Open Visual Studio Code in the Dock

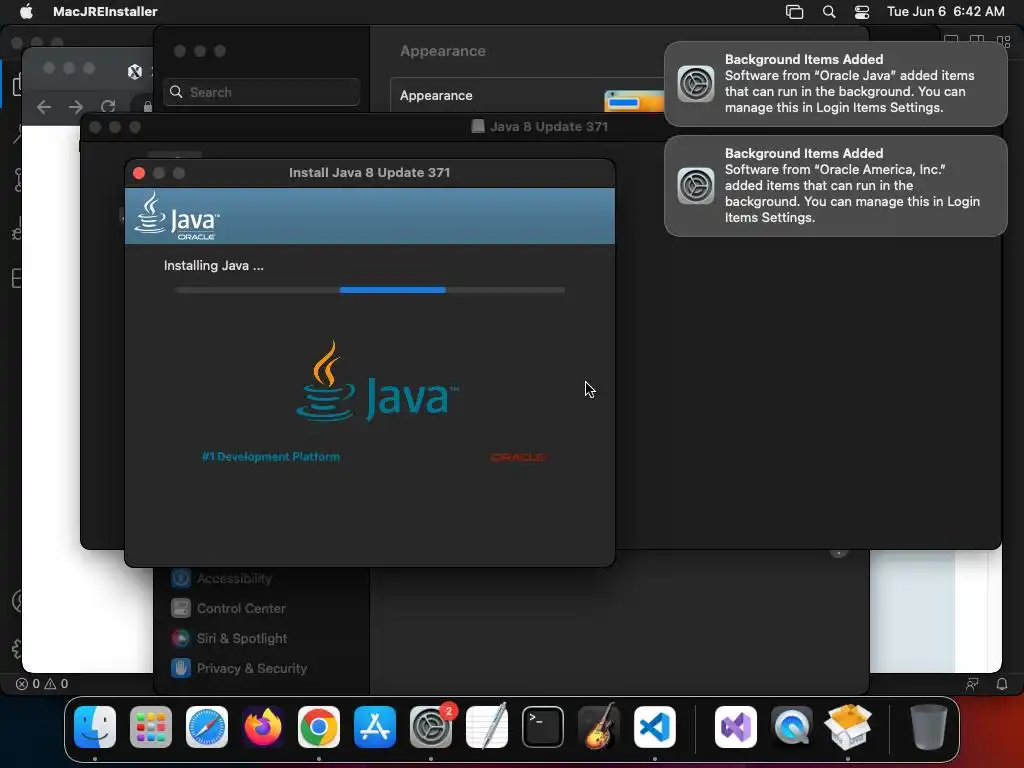tap(654, 727)
